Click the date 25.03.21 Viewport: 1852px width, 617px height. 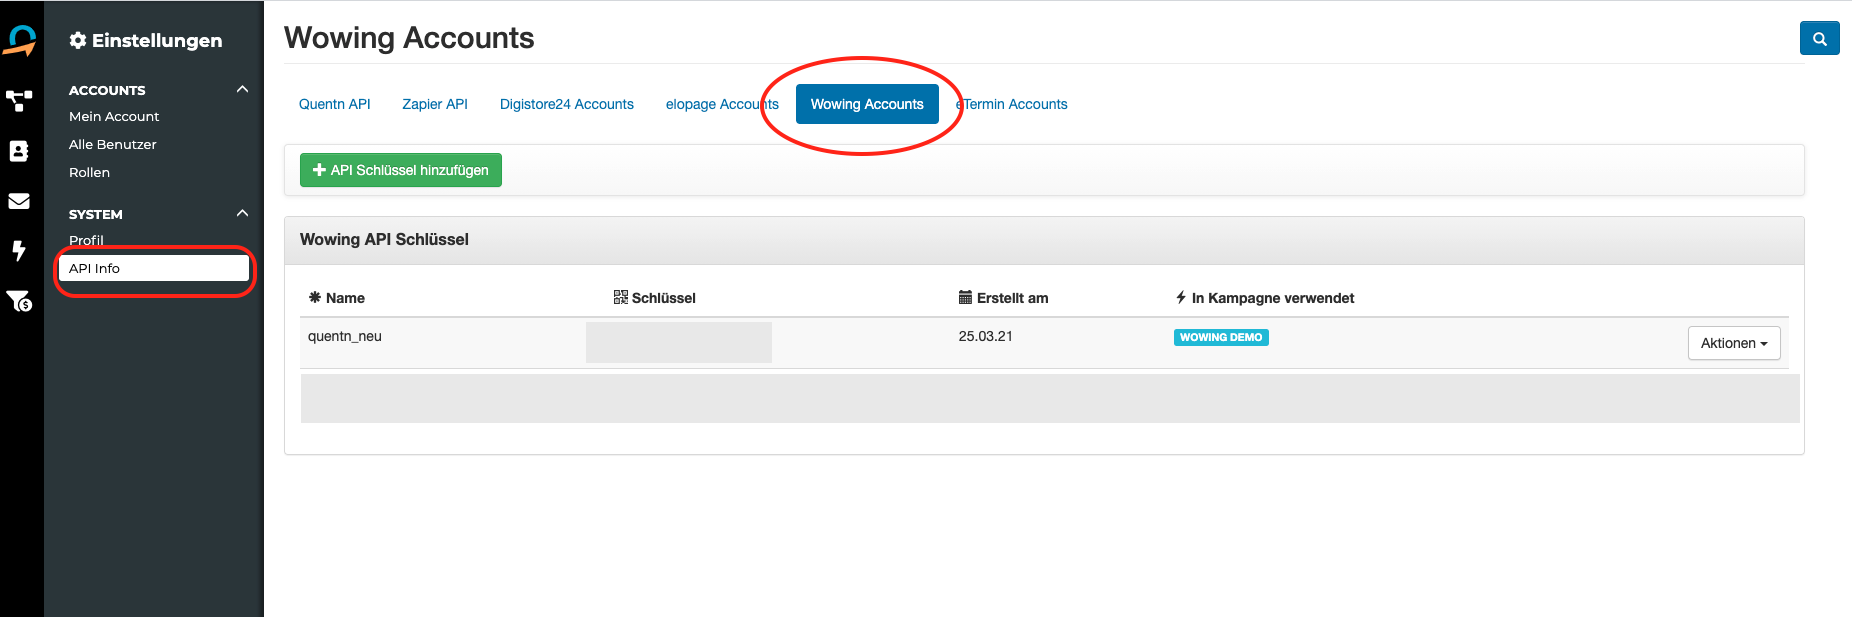[986, 336]
